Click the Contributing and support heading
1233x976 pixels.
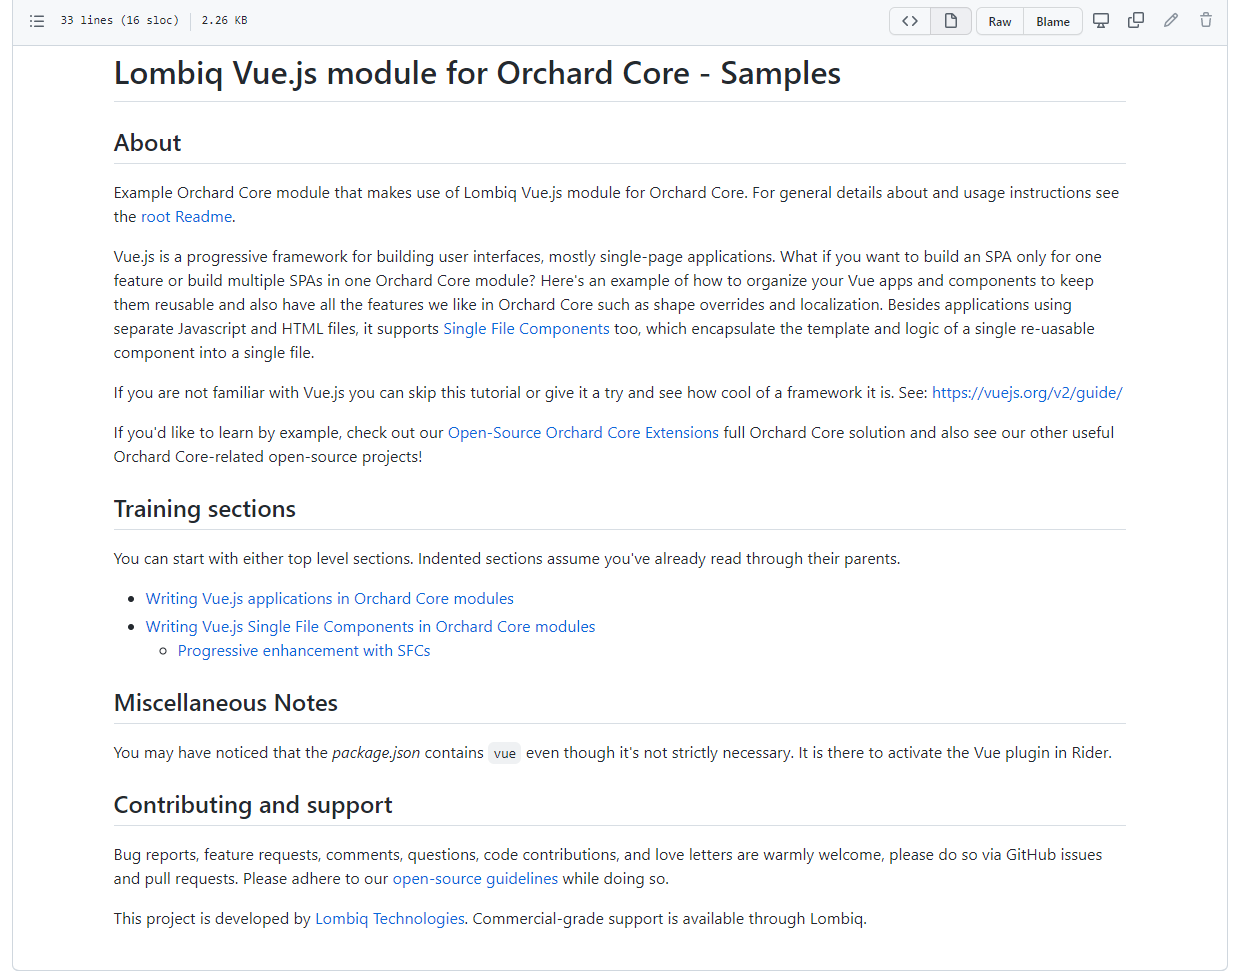pyautogui.click(x=253, y=805)
